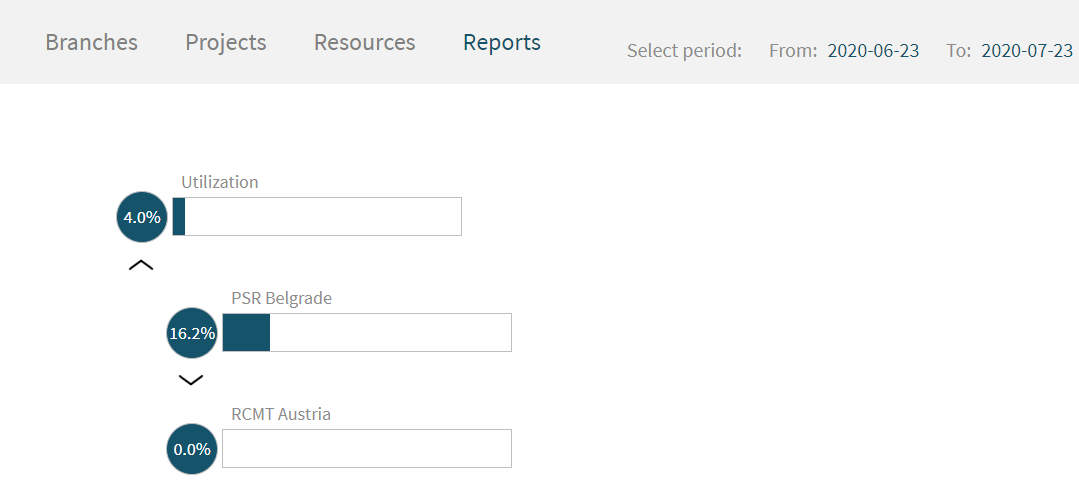Click the 16.2% PSR Belgrade circle badge

click(x=192, y=333)
